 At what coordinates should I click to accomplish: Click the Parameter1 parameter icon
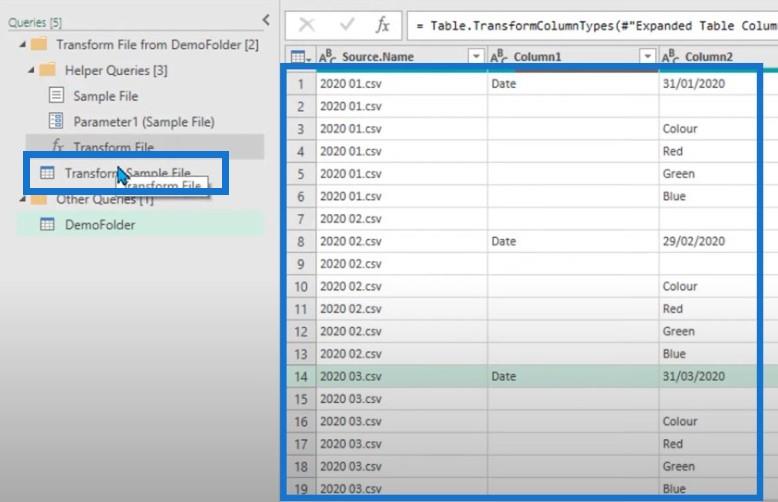[56, 121]
